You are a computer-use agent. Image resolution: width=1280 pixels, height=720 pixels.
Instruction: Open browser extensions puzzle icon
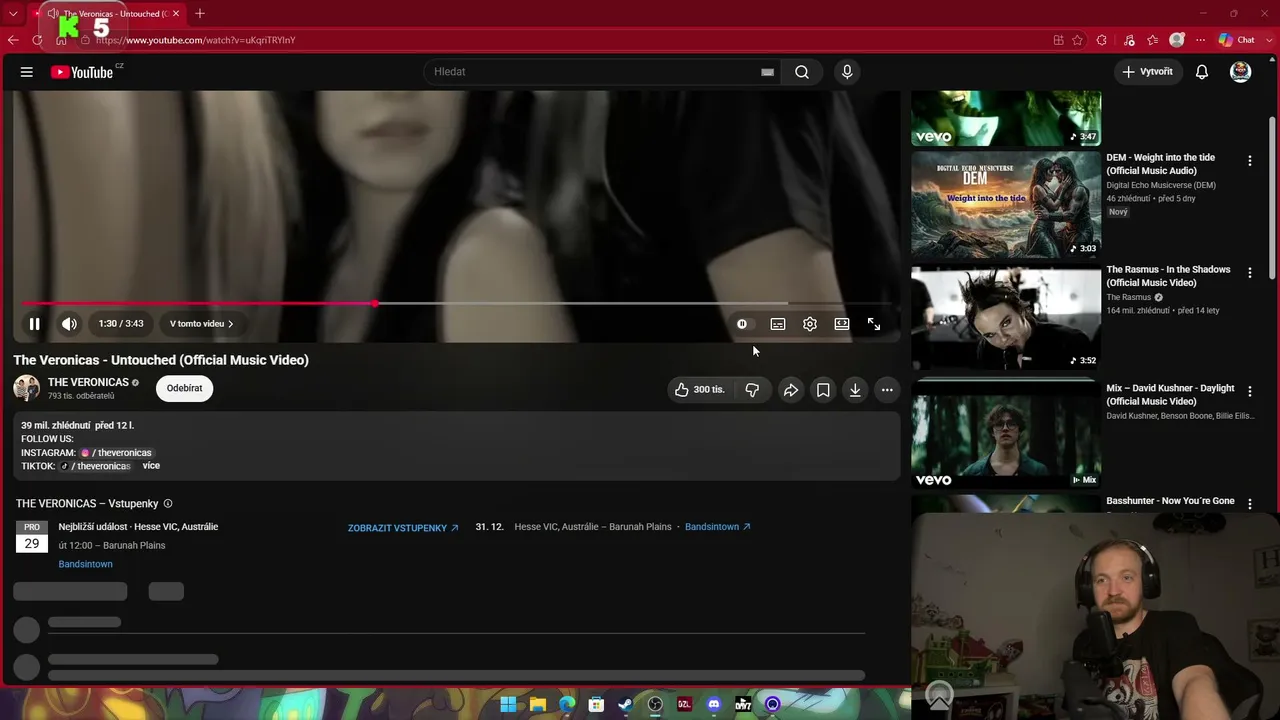tap(1101, 40)
